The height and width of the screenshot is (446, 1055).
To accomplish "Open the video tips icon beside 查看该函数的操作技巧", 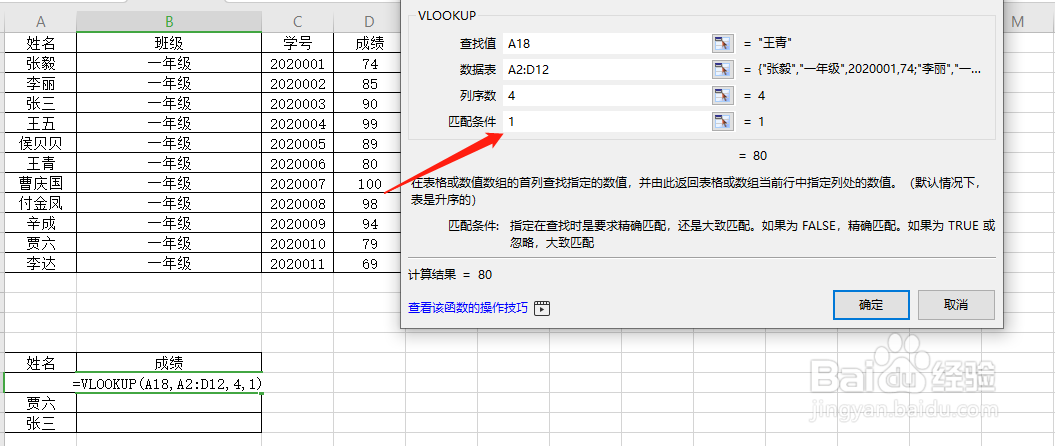I will 542,308.
